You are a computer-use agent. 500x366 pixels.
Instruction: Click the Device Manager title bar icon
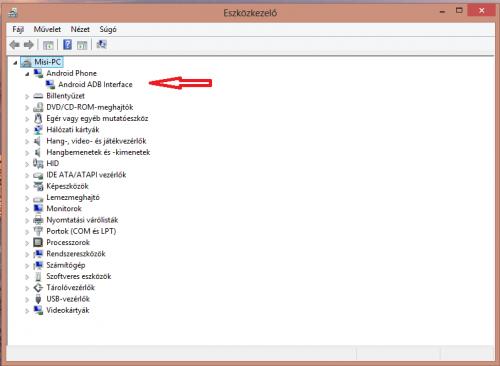coord(13,13)
